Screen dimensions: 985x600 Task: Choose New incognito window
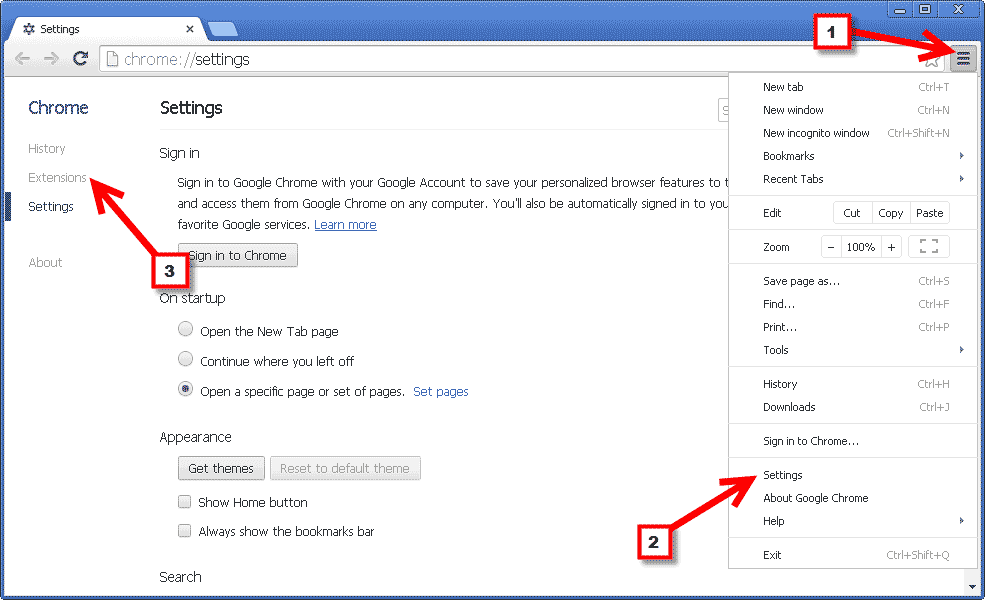pos(853,133)
